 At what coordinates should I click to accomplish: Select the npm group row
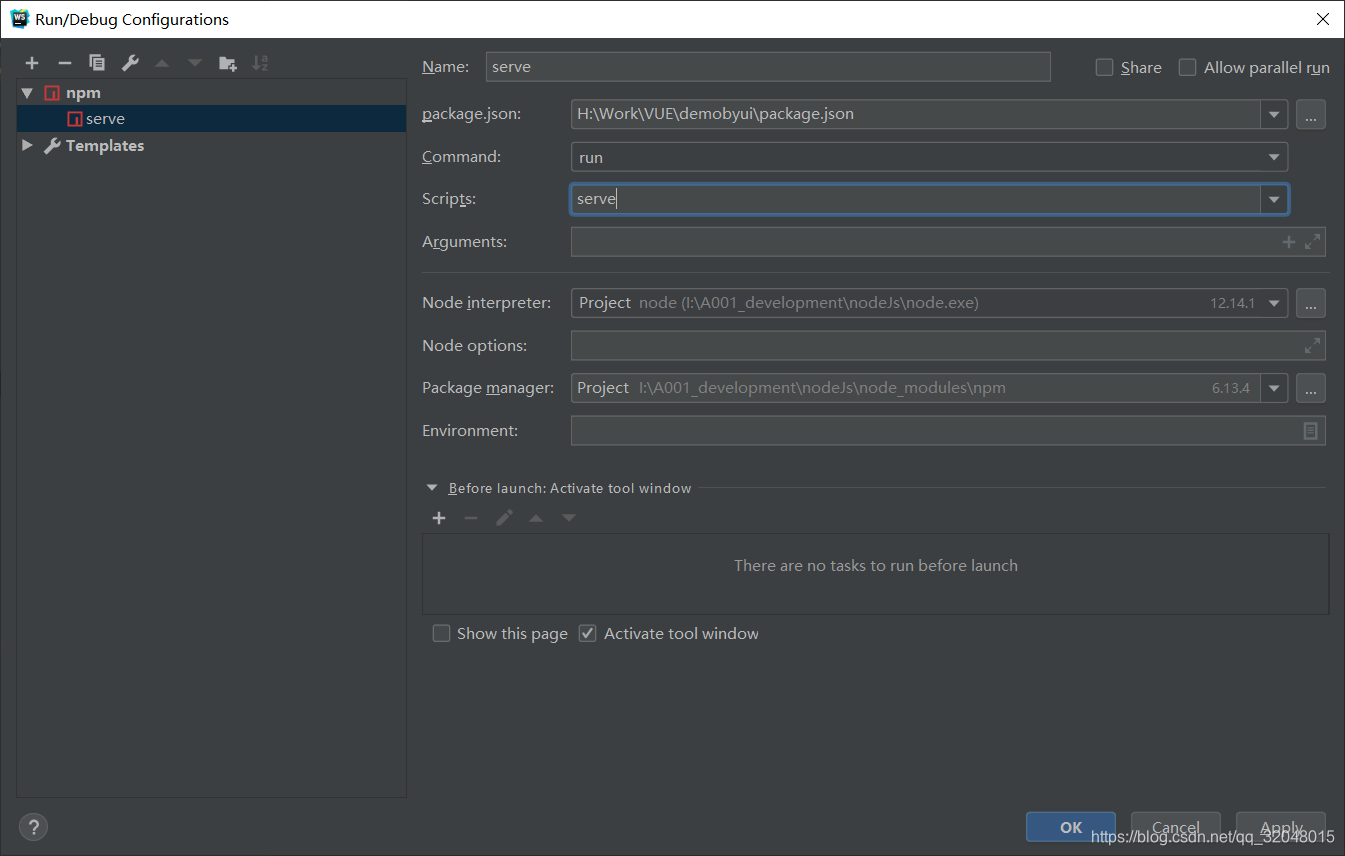(211, 93)
